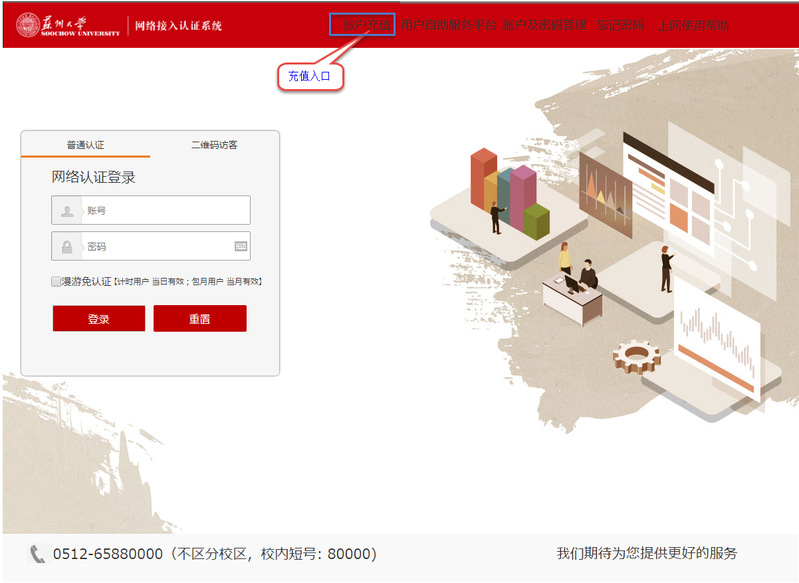Viewport: 799px width, 583px height.
Task: Open the virtual keyboard icon in password field
Action: (241, 246)
